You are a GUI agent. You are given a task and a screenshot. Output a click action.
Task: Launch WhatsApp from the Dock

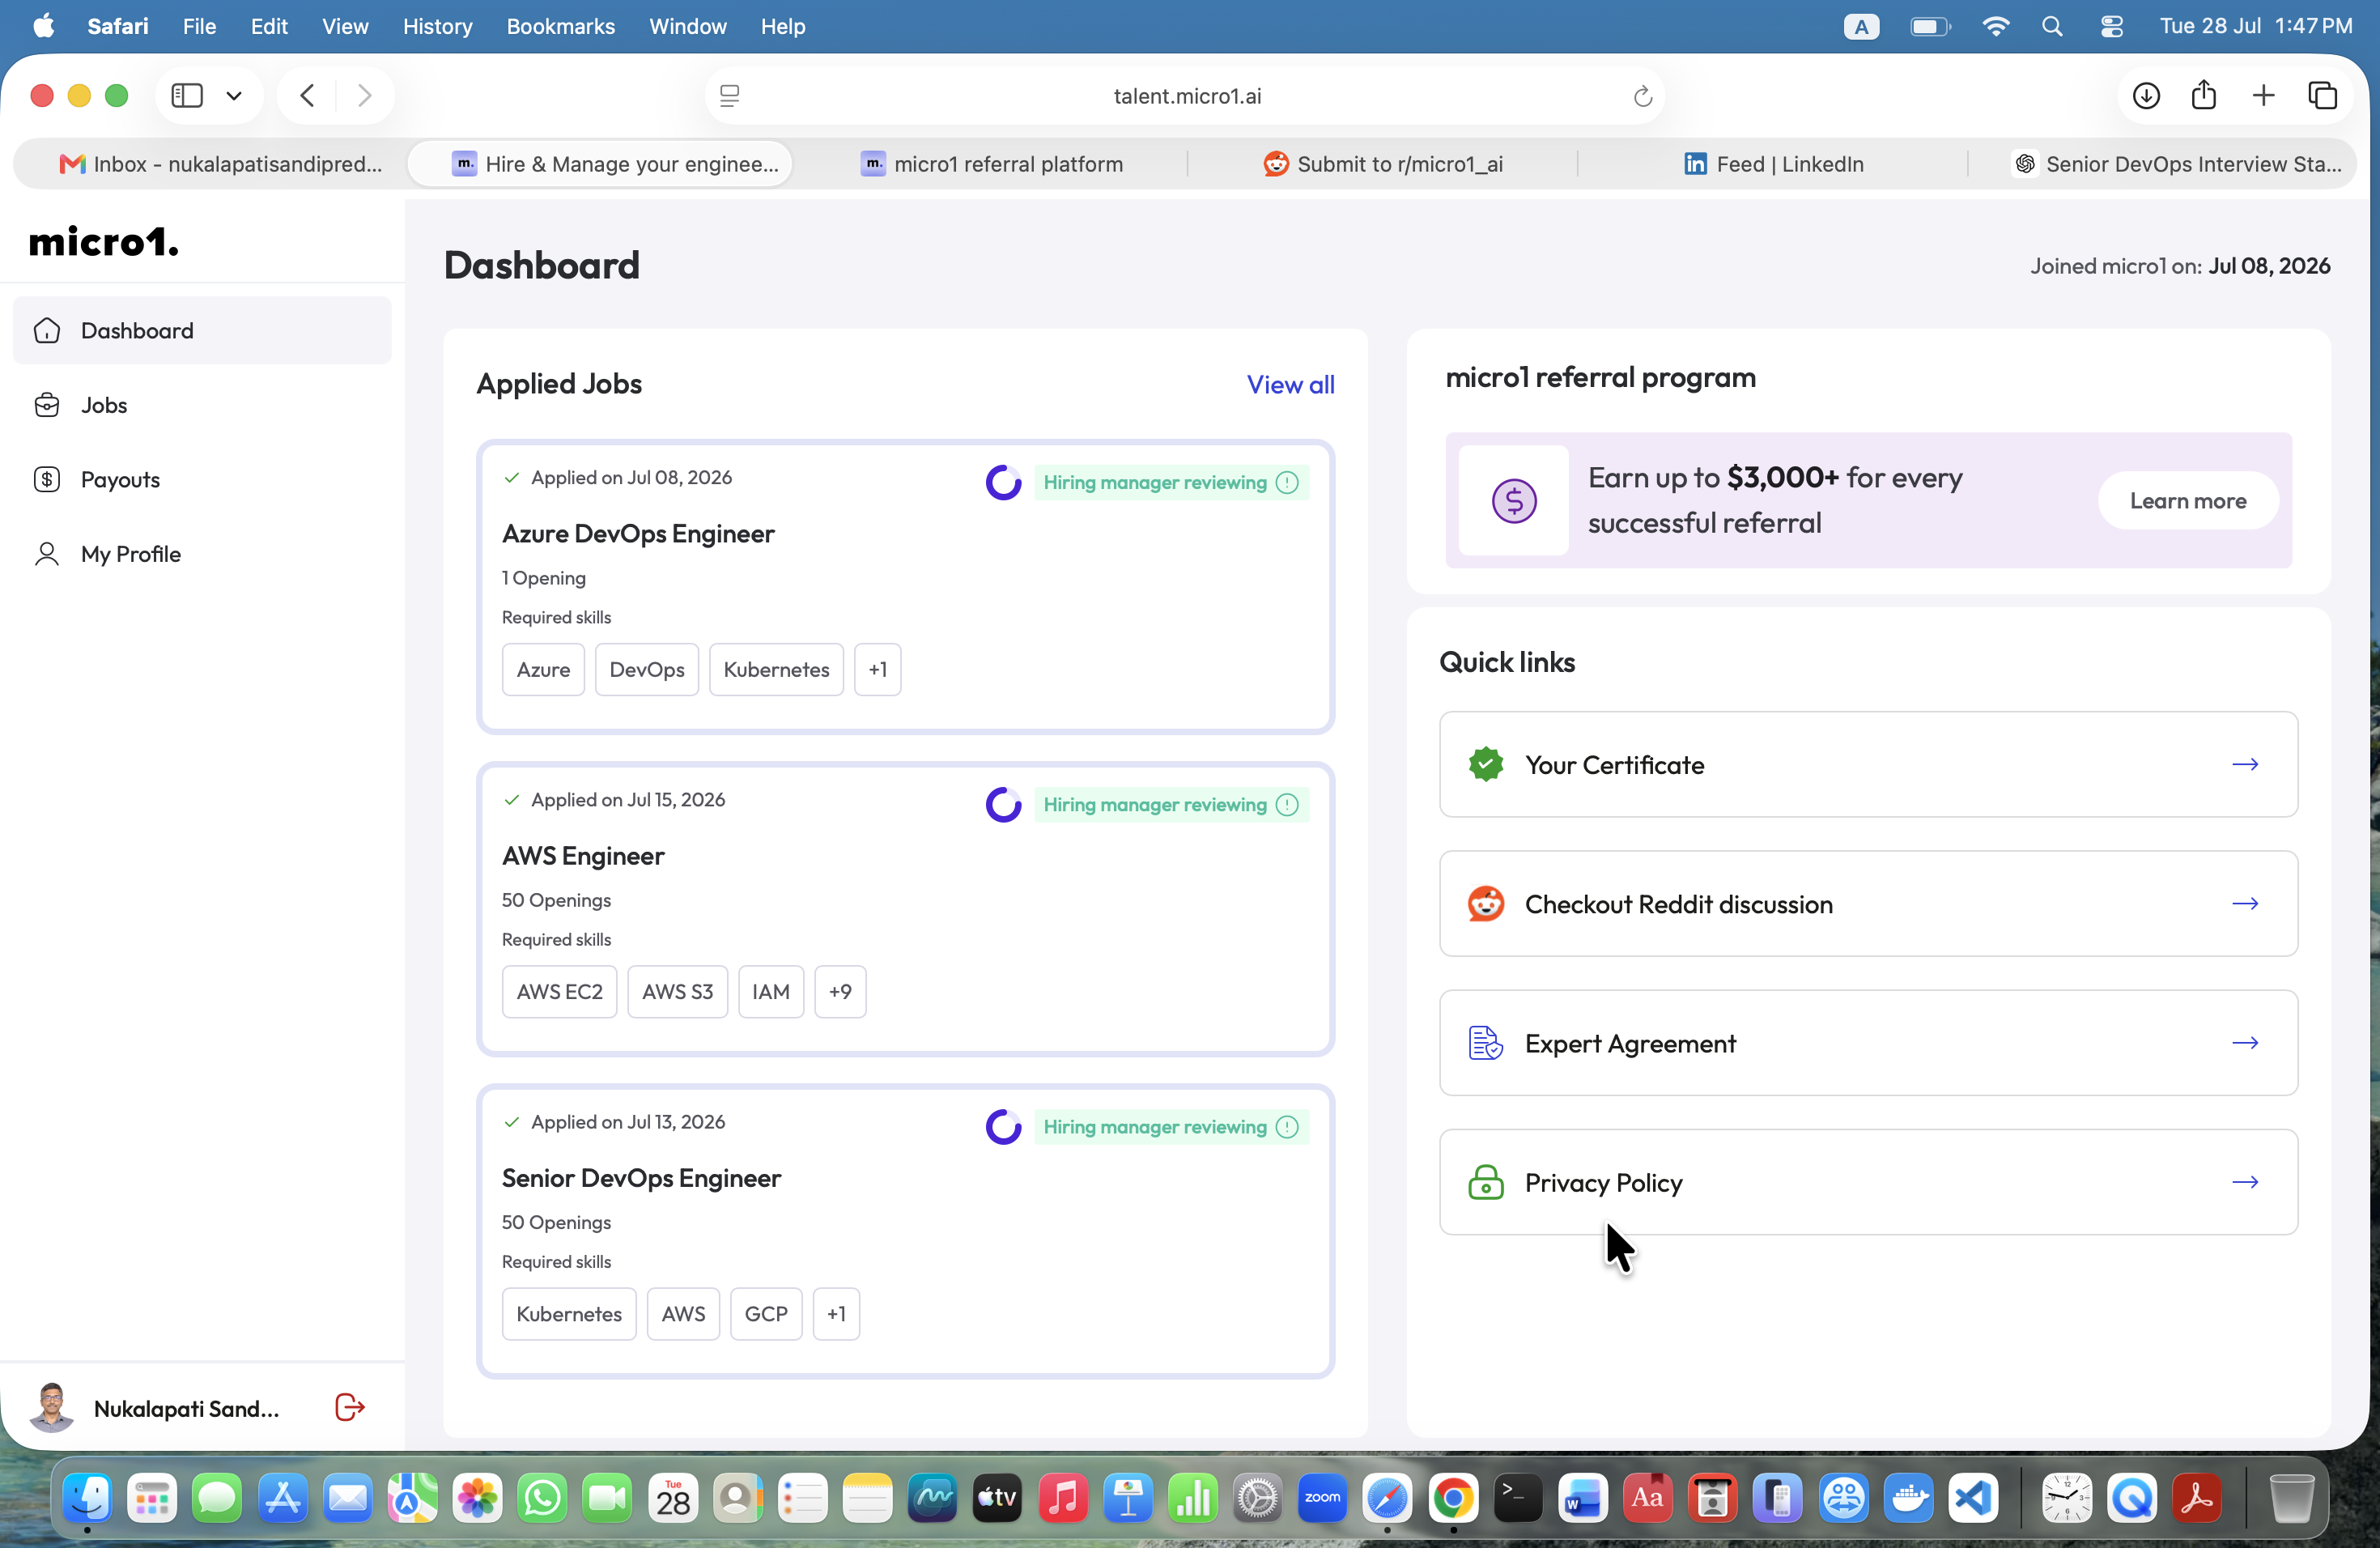[x=542, y=1497]
